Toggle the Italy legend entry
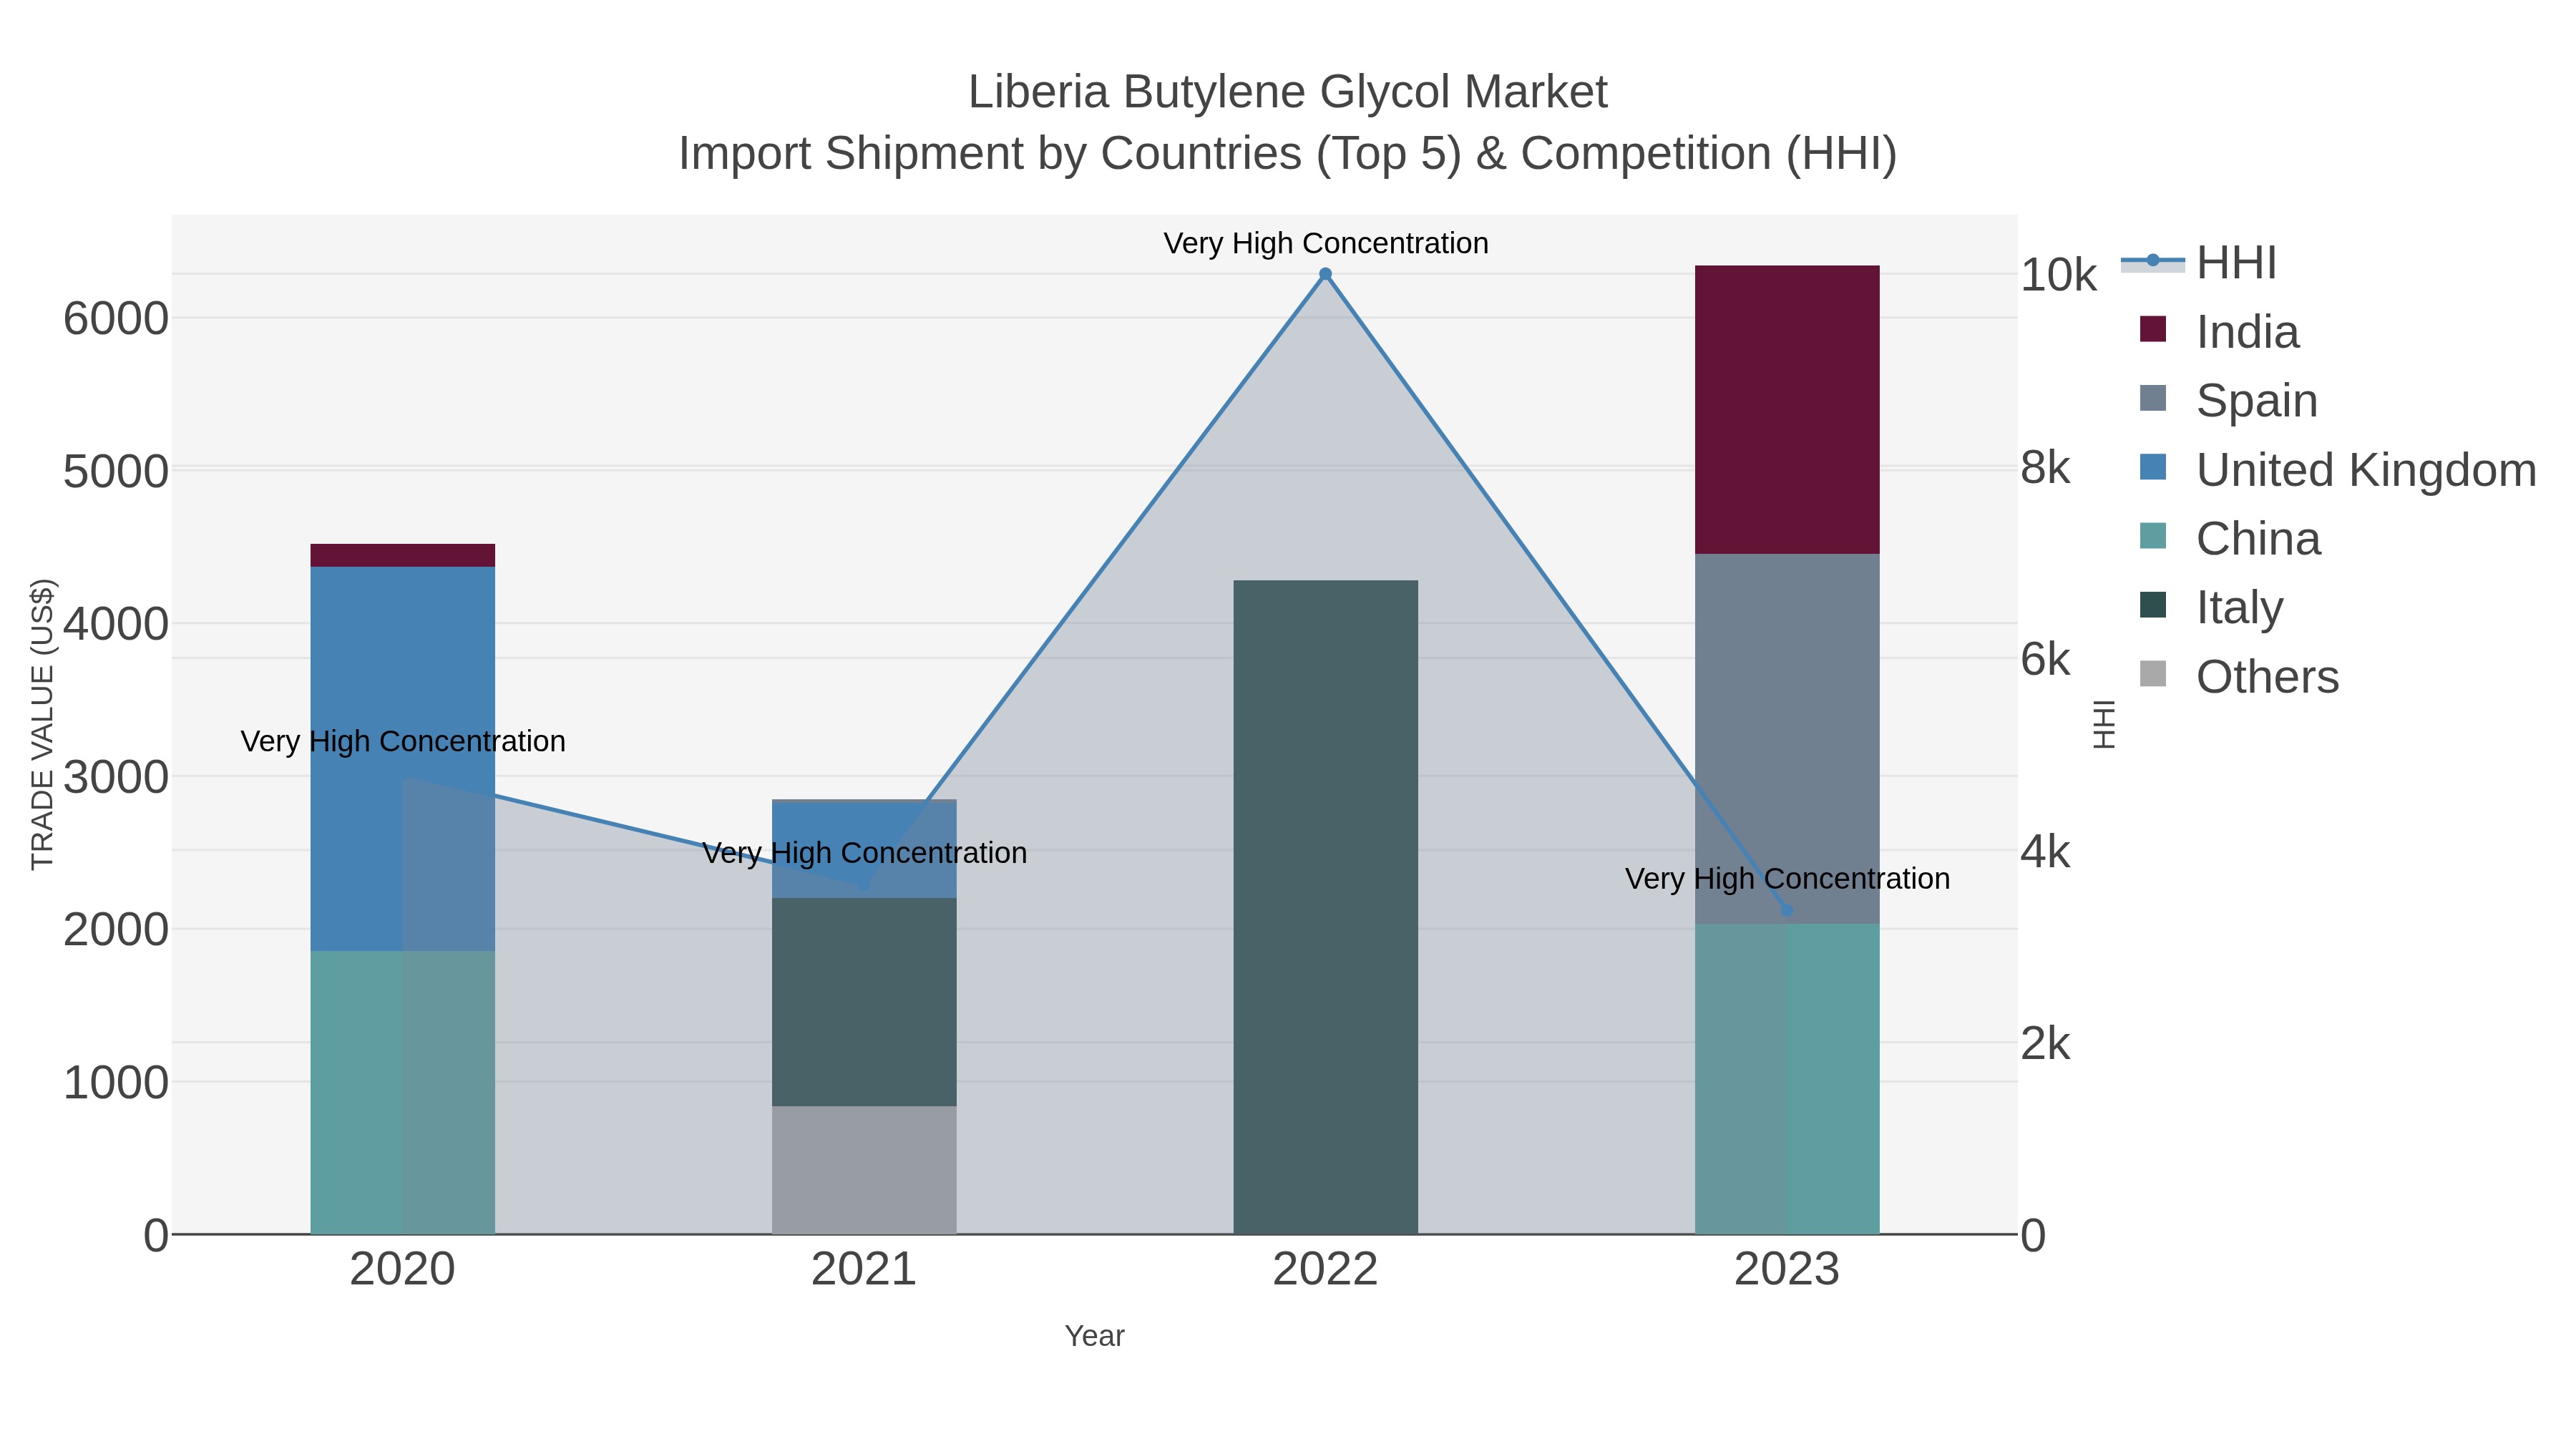Image resolution: width=2576 pixels, height=1449 pixels. [x=2211, y=607]
